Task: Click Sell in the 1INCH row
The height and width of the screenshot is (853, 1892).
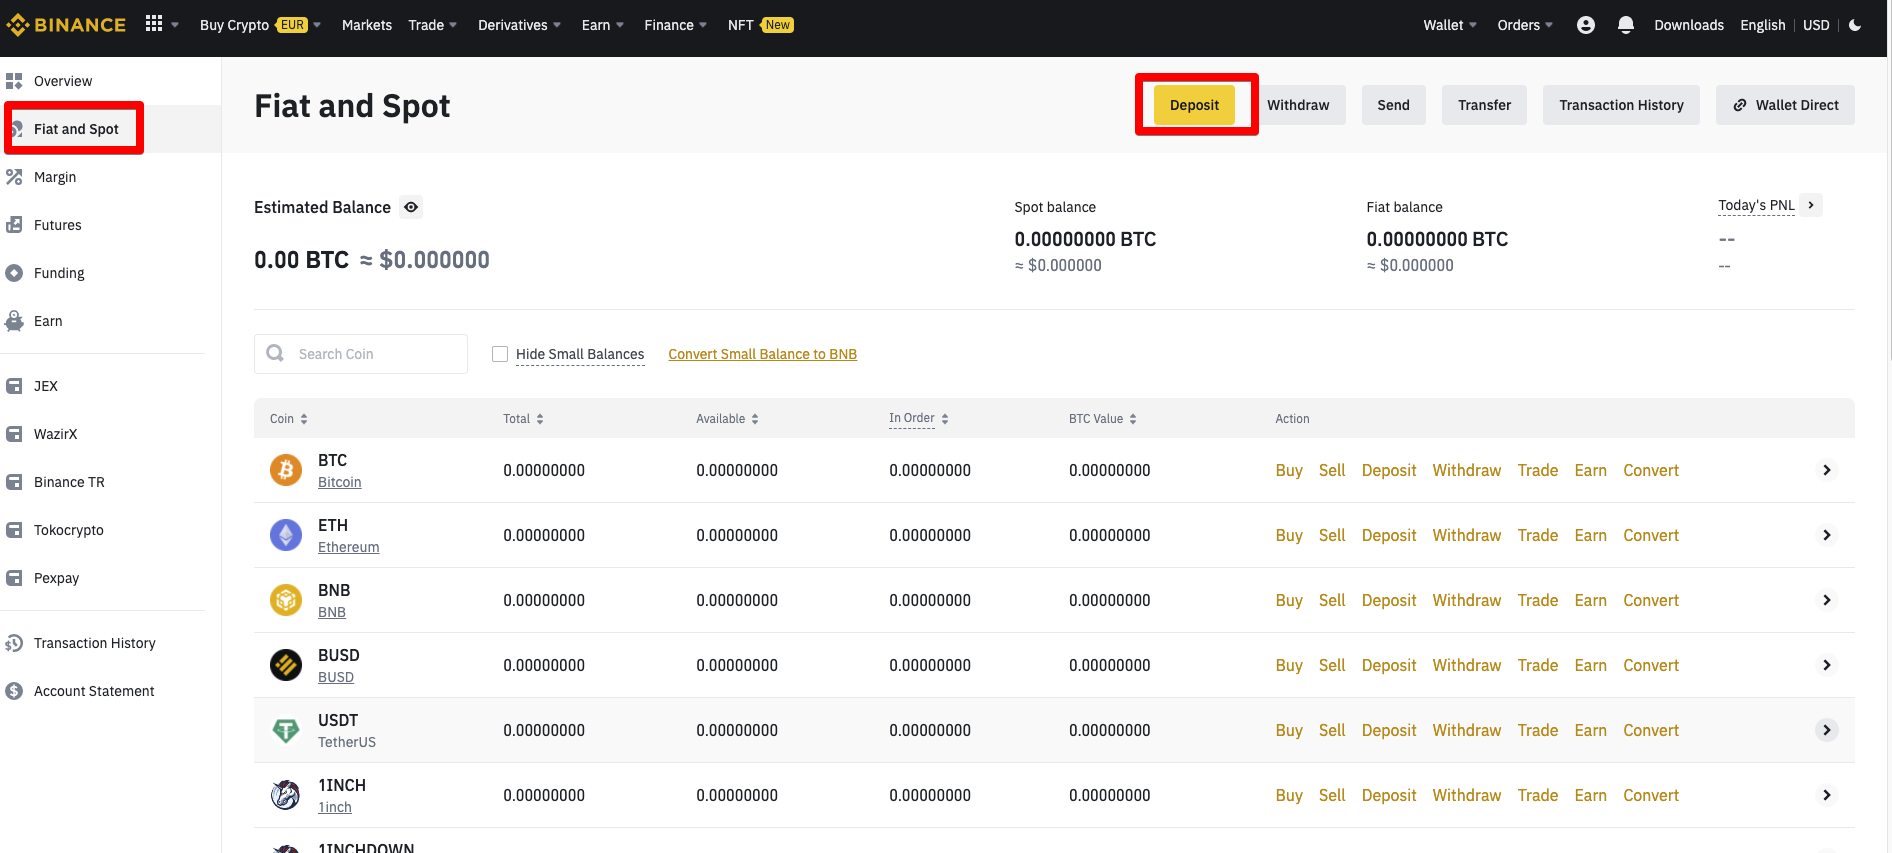Action: [x=1332, y=795]
